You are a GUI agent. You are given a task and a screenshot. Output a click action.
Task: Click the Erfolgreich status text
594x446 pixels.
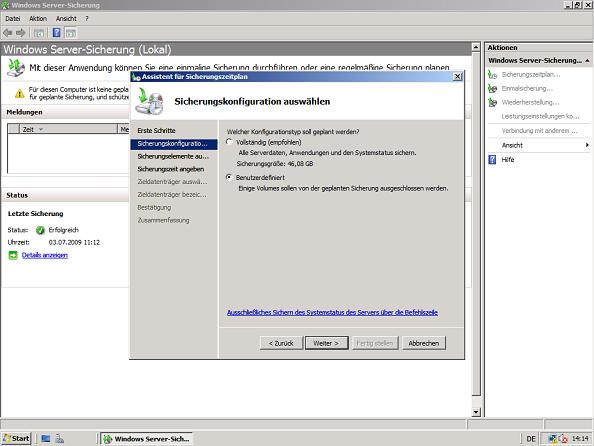64,230
